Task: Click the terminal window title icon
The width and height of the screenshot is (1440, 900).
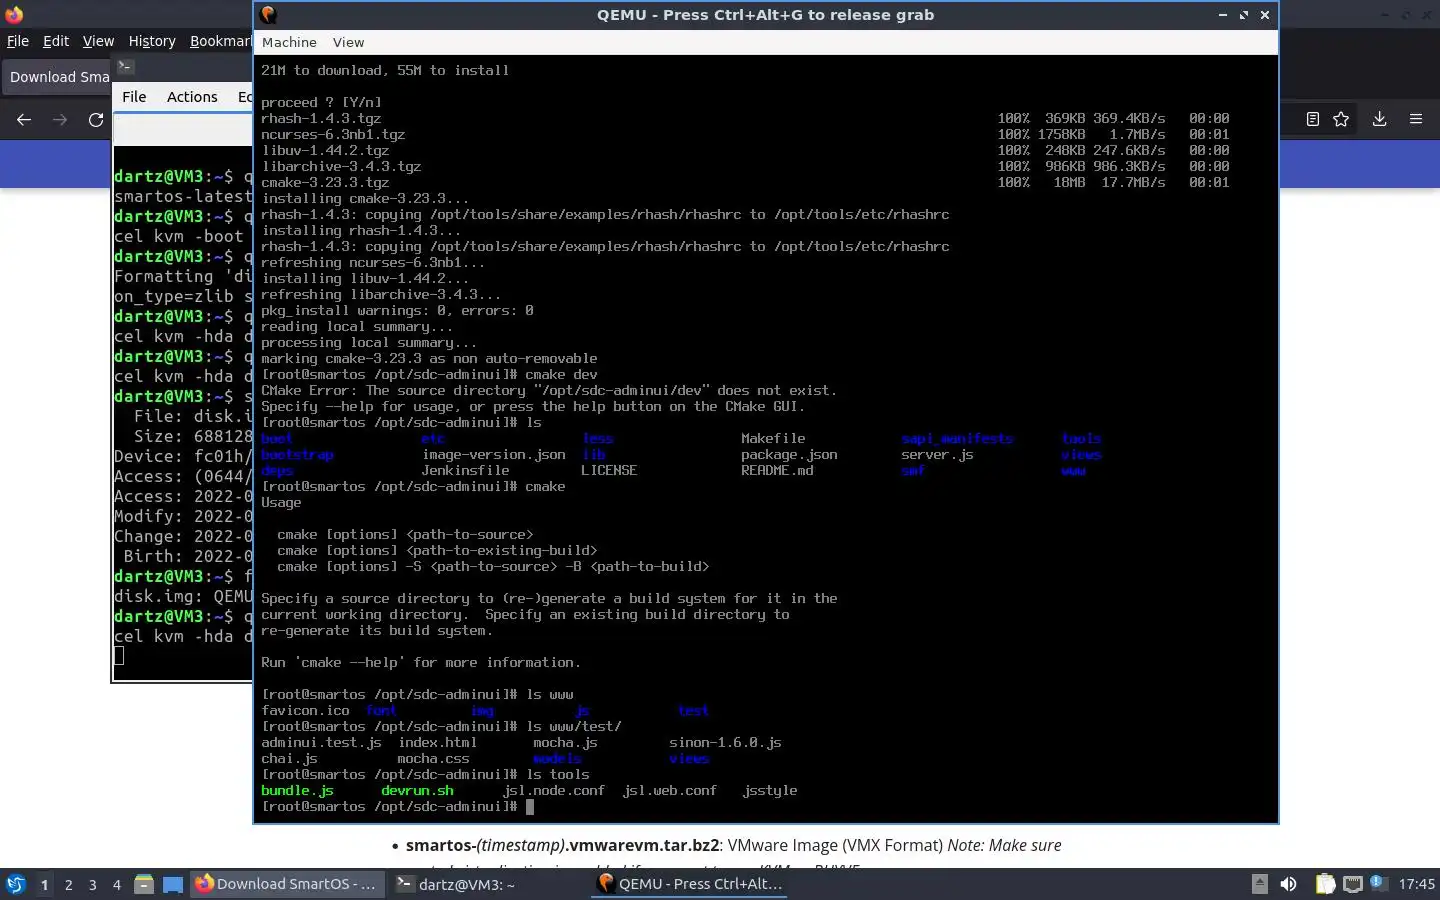Action: (x=125, y=67)
